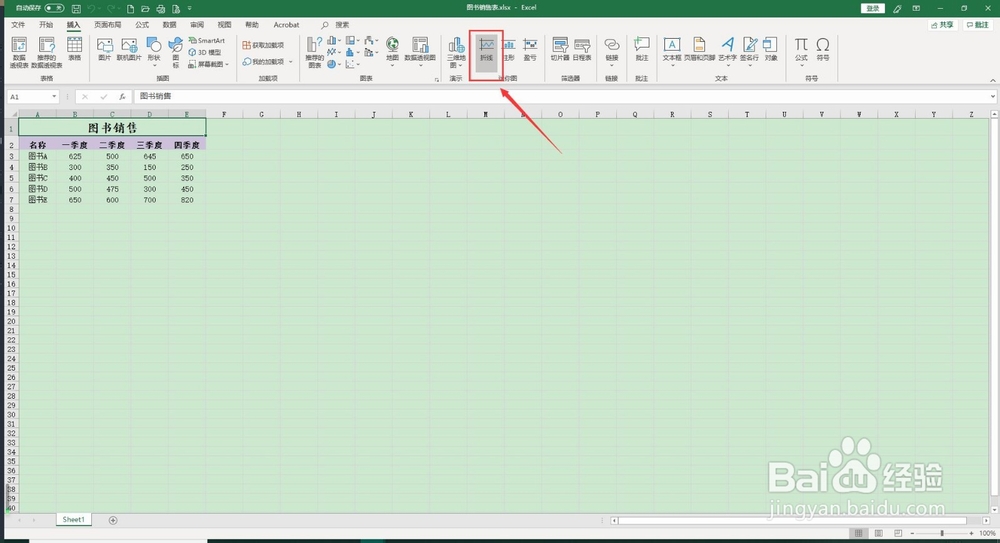Click the Insert Function fx button
This screenshot has width=1000, height=543.
[122, 96]
